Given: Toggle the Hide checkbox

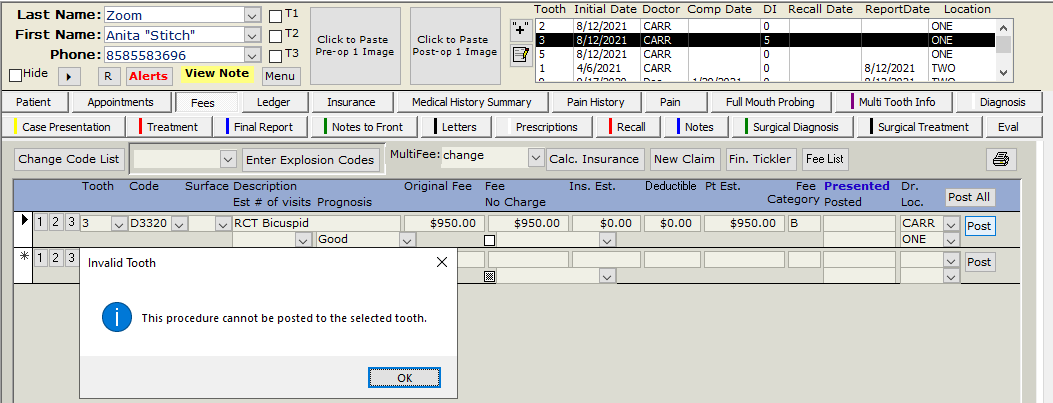Looking at the screenshot, I should click(x=15, y=75).
